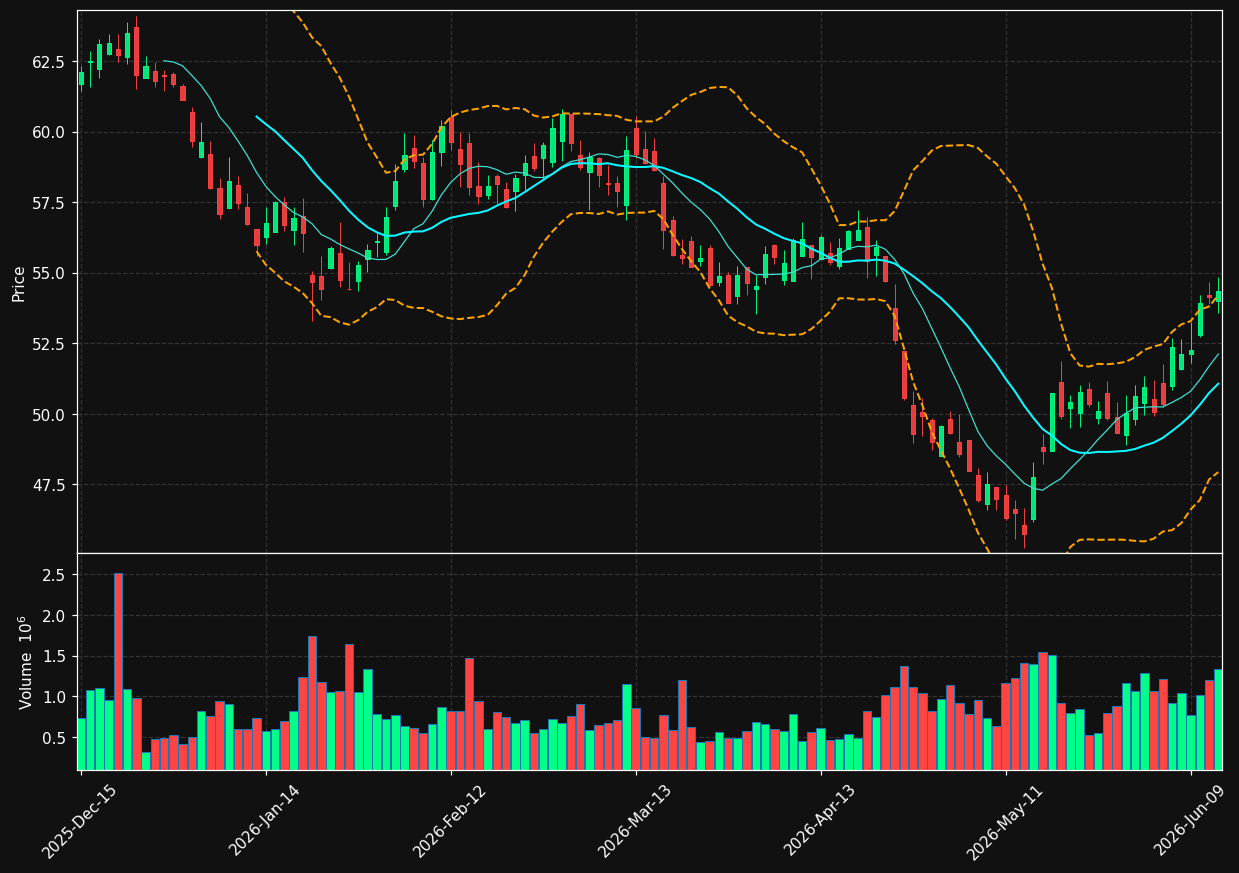Click the 60.0 price axis value
Viewport: 1239px width, 873px height.
[49, 132]
